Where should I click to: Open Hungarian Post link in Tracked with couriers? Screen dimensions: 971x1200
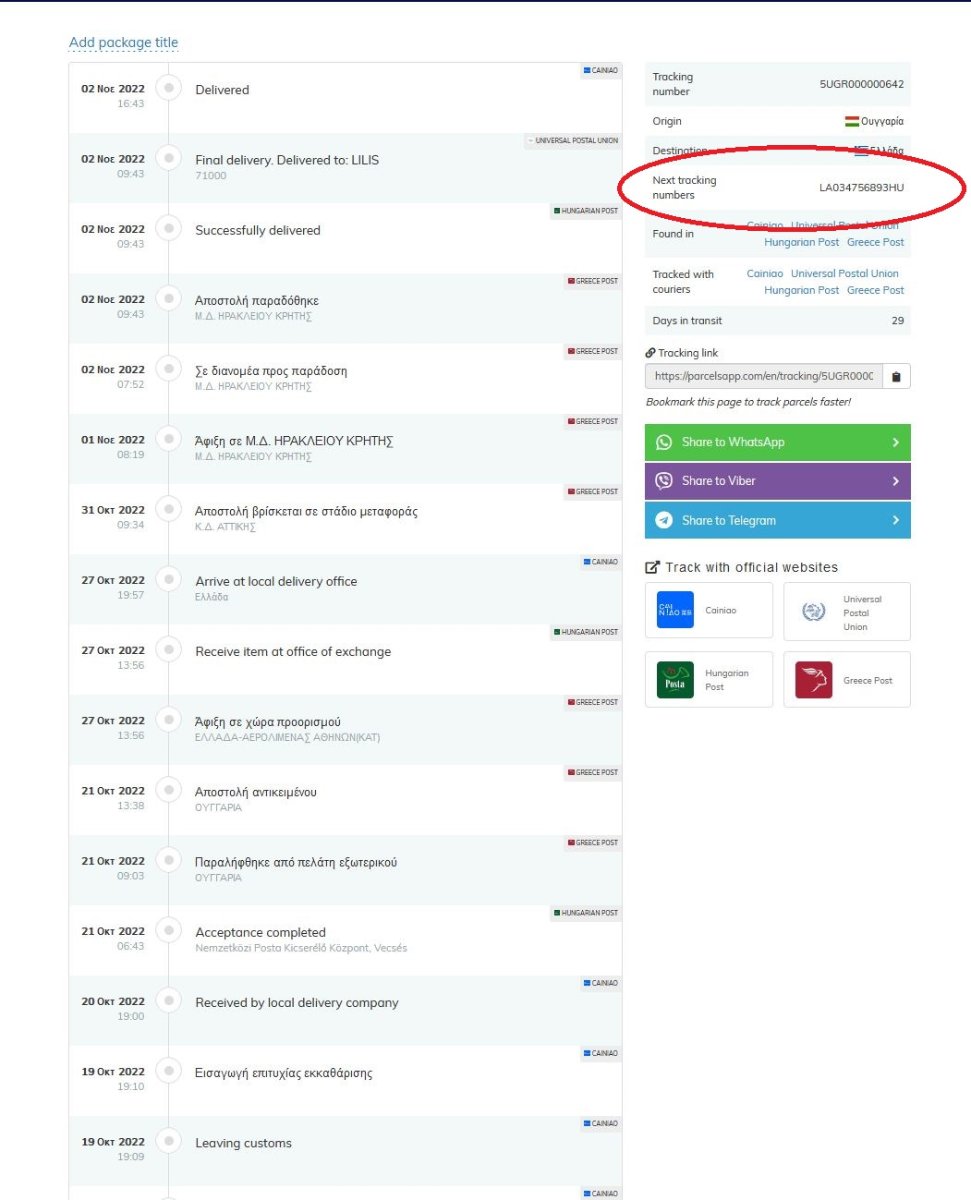802,290
